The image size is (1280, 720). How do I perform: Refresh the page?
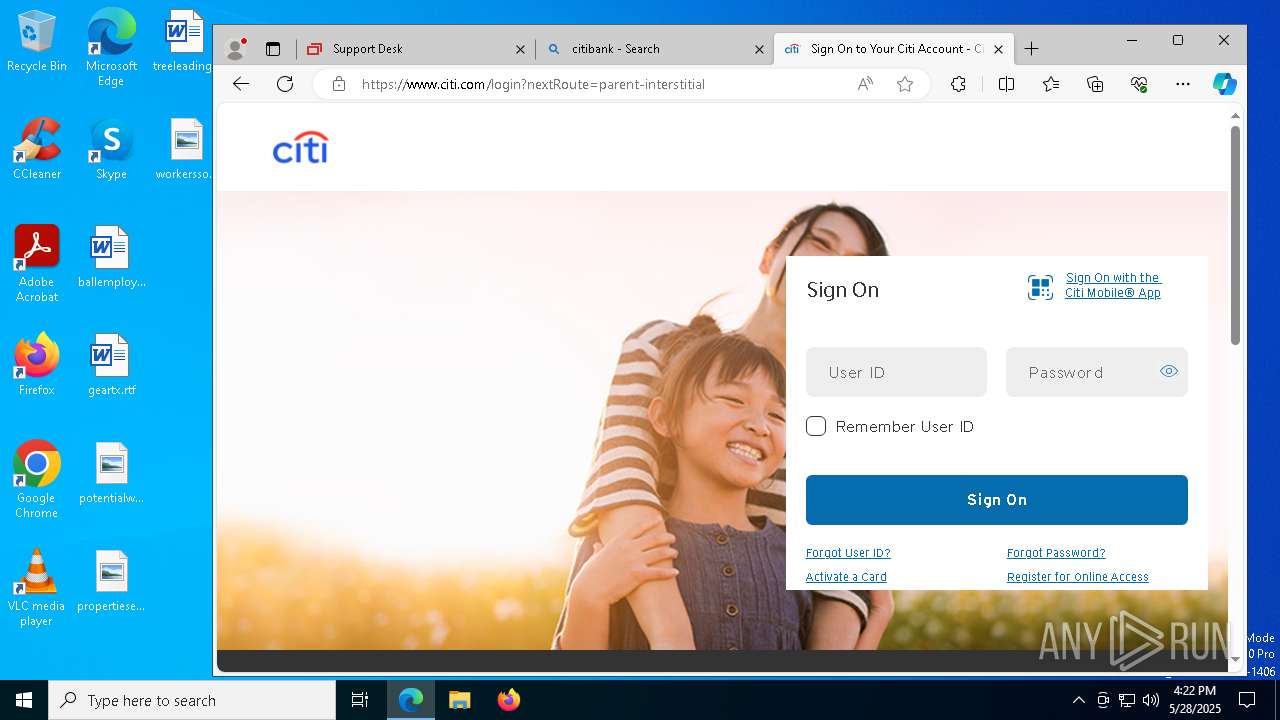[285, 84]
